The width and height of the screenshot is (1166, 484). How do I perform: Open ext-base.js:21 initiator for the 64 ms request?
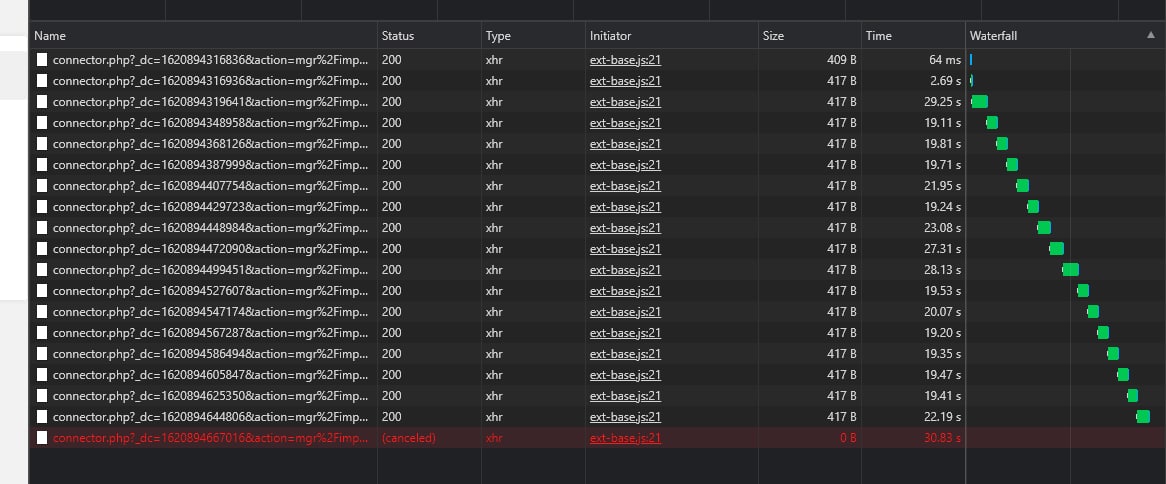point(625,59)
